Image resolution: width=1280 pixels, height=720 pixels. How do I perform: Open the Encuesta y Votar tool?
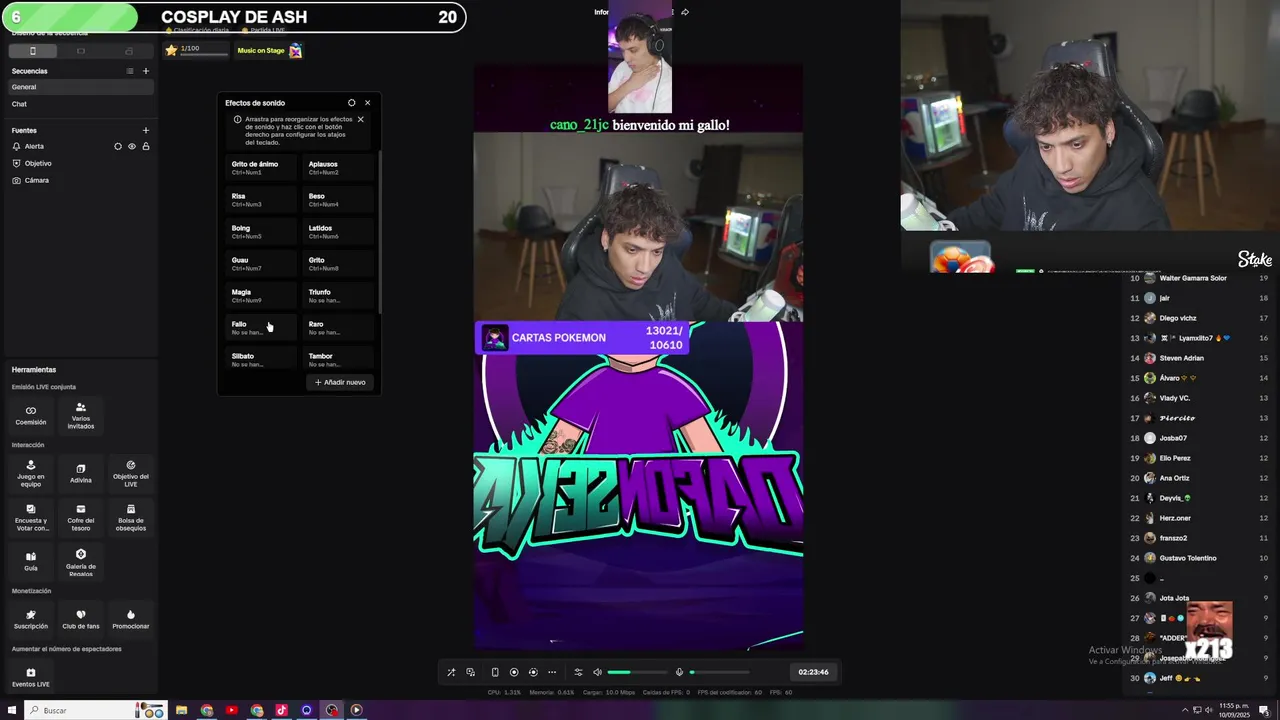point(31,517)
